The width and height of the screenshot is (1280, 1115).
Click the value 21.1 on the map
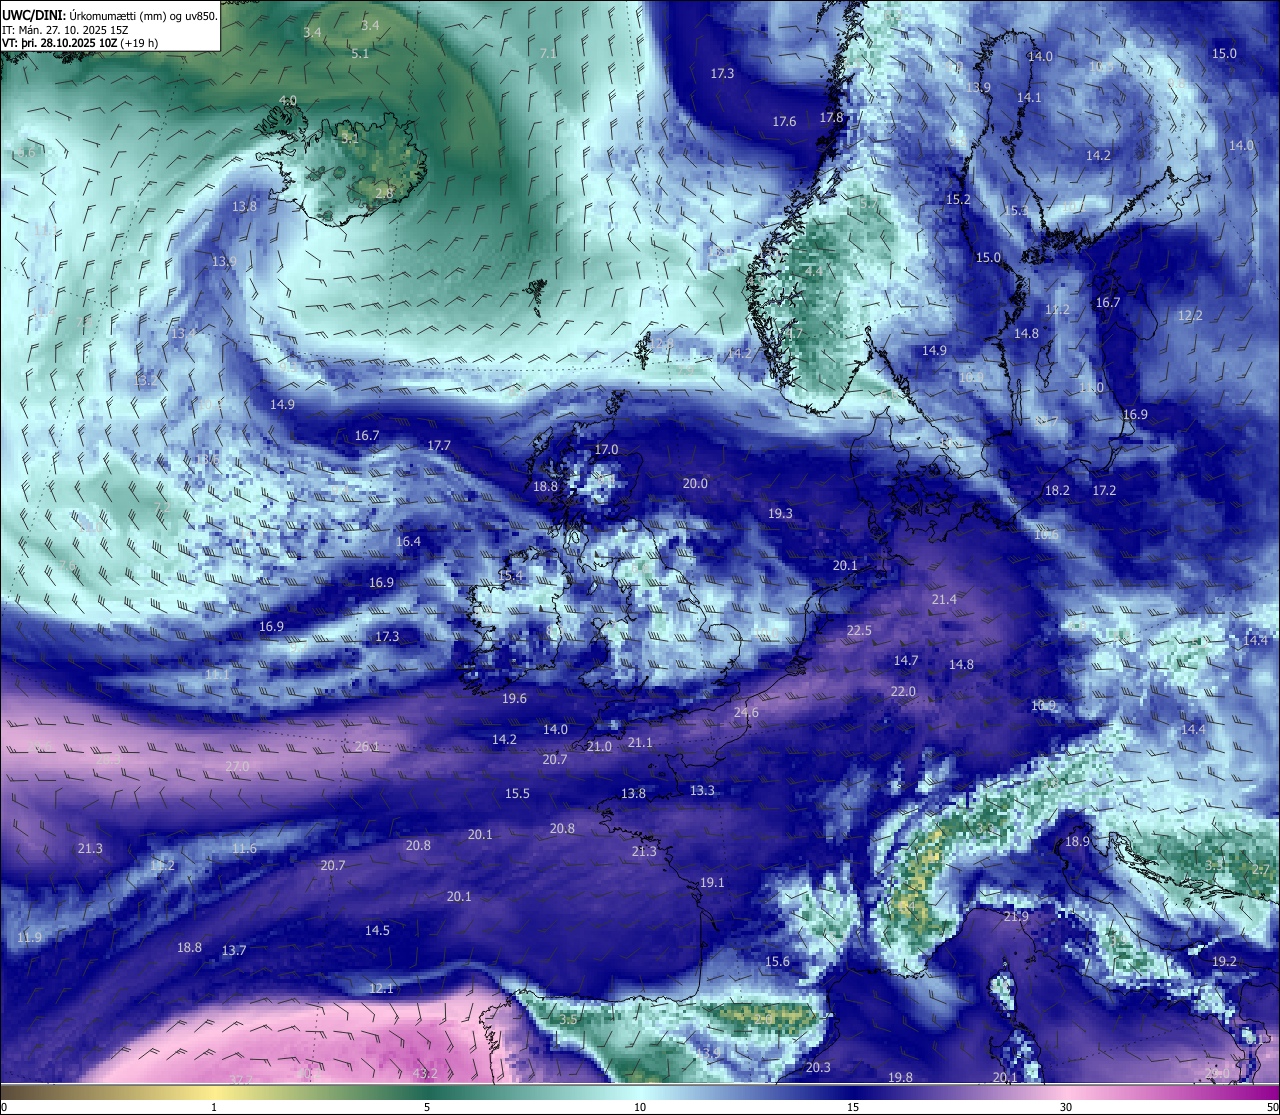coord(640,742)
